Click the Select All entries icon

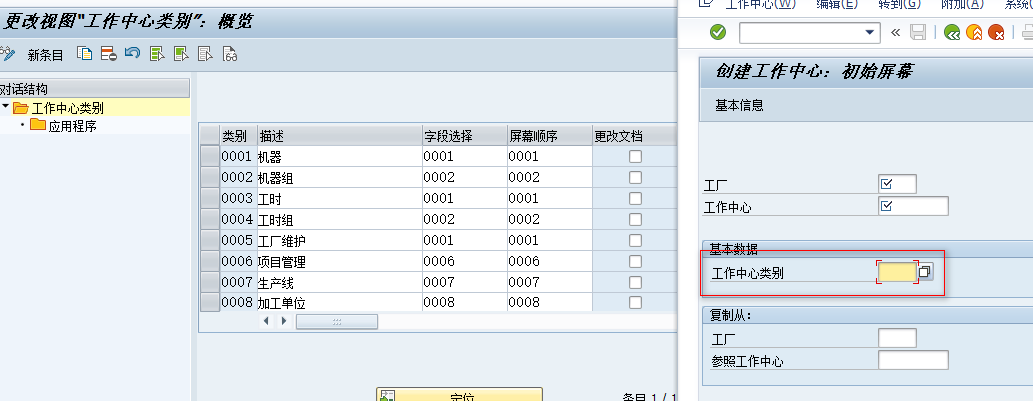point(157,54)
